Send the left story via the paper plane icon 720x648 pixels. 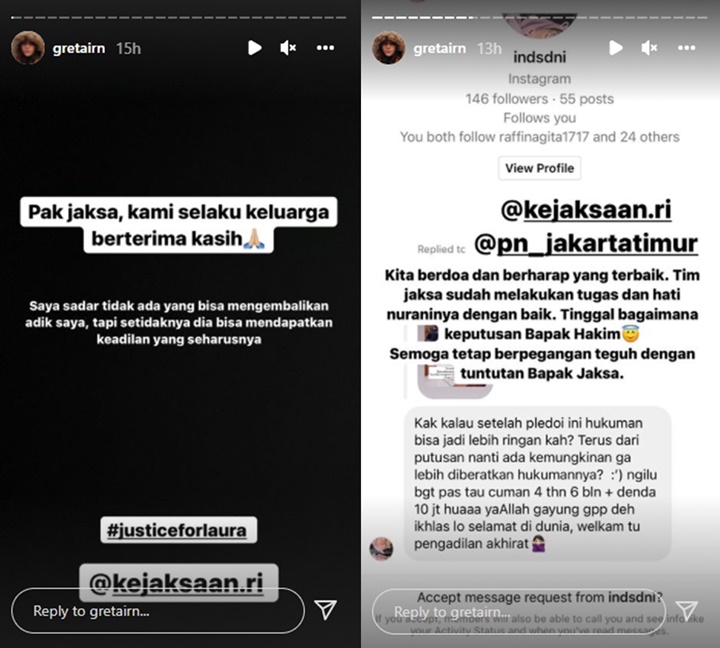[x=326, y=610]
